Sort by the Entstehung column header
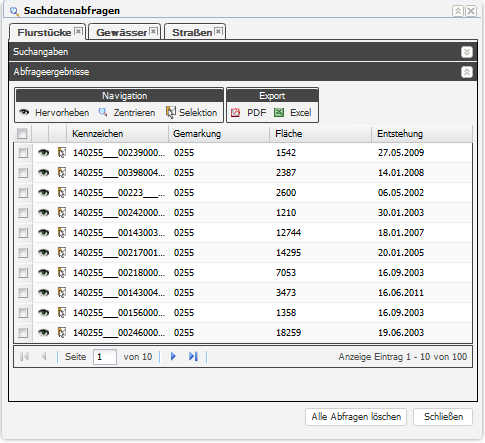The width and height of the screenshot is (485, 443). coord(422,134)
